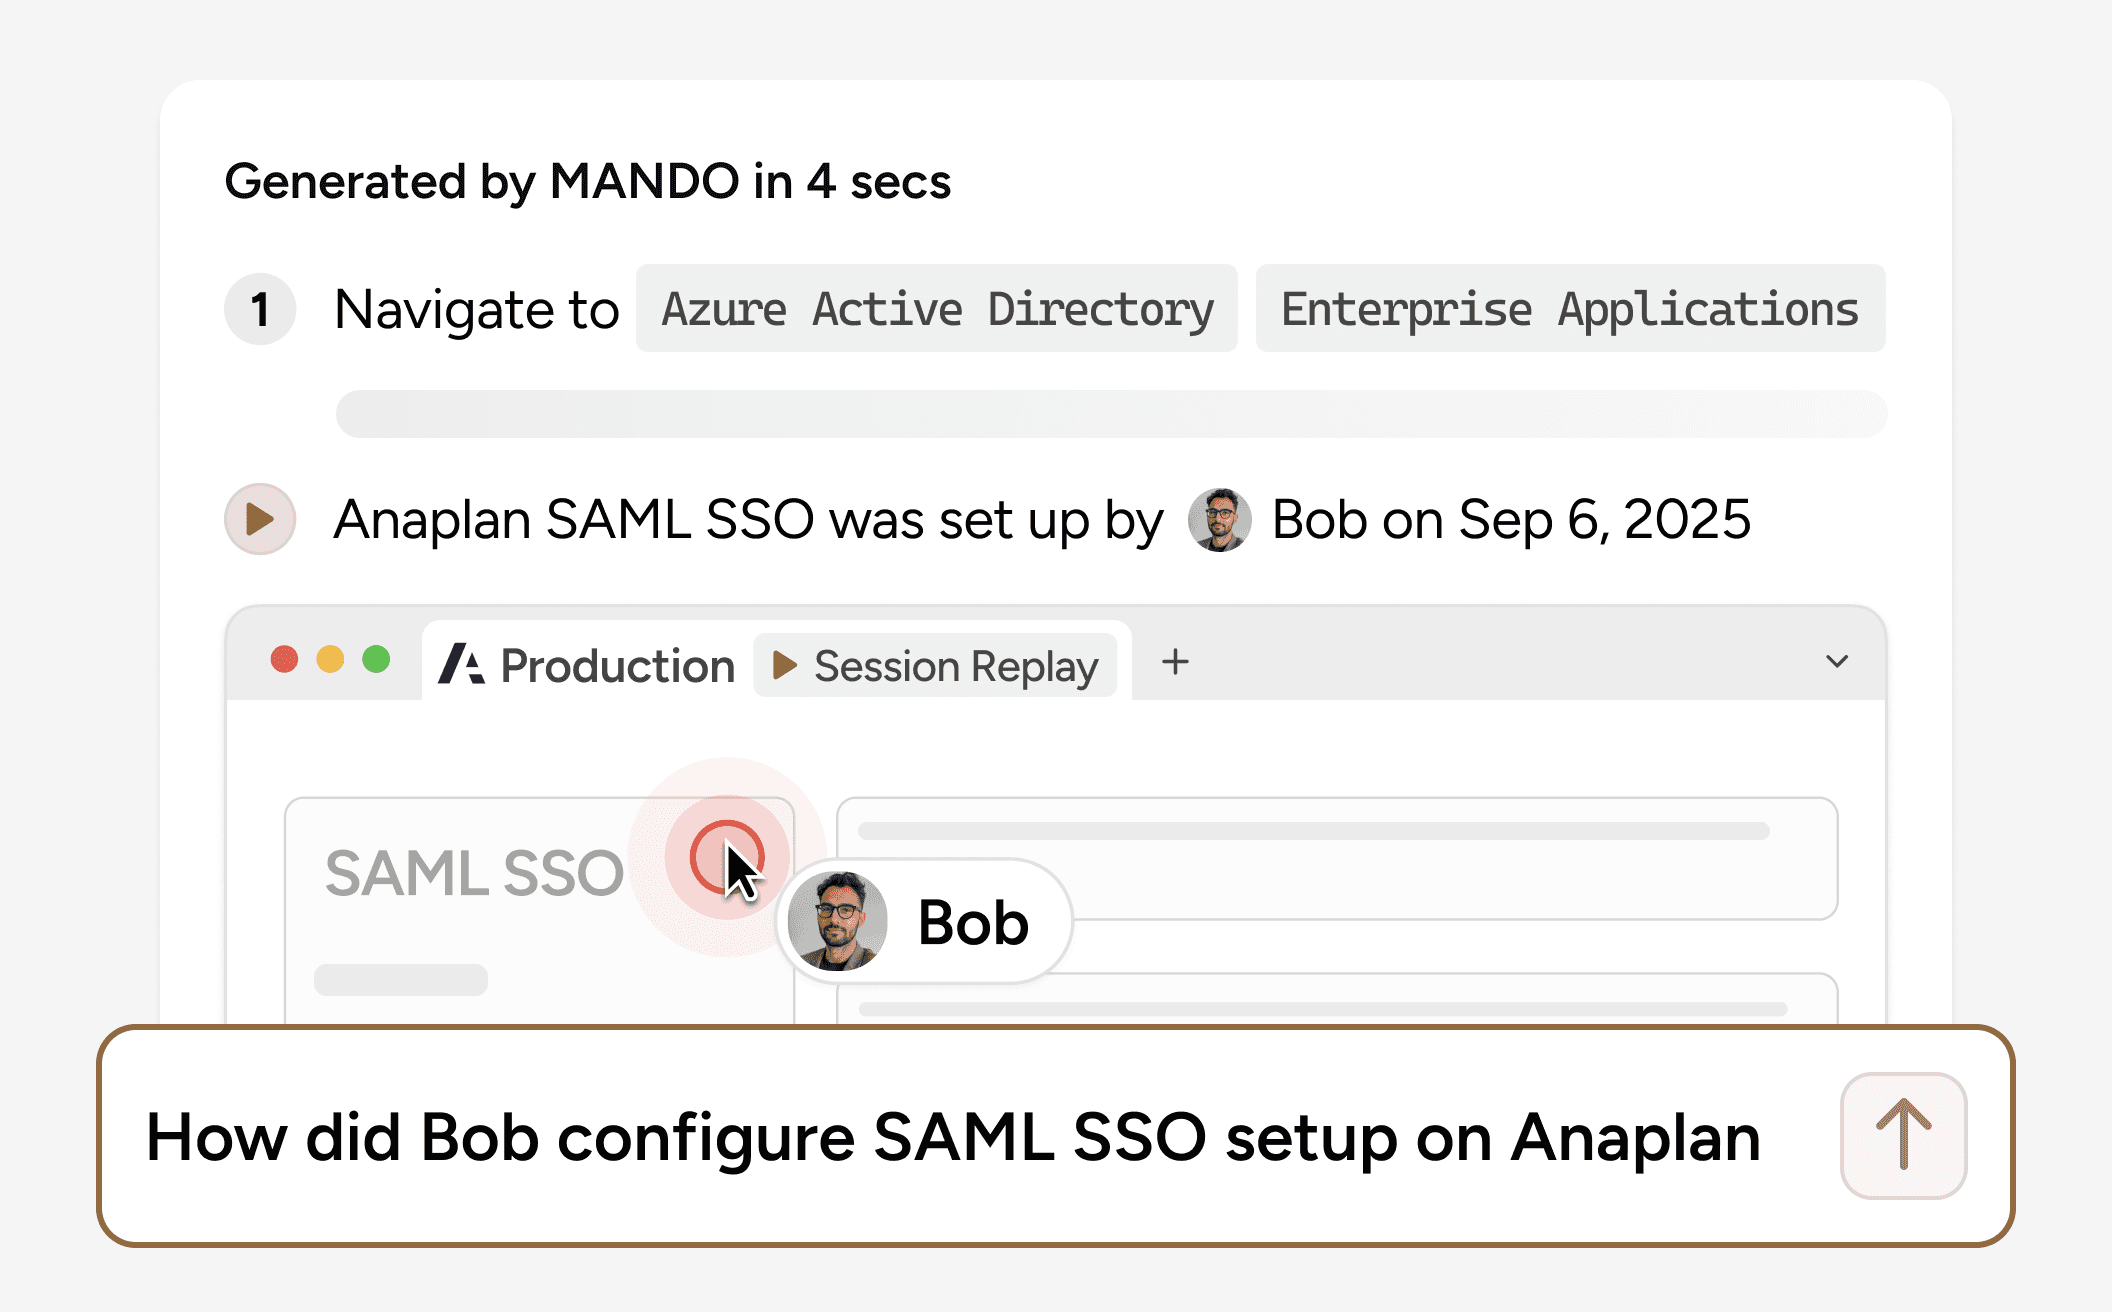The height and width of the screenshot is (1312, 2112).
Task: Click the green maximize dot
Action: pos(376,660)
